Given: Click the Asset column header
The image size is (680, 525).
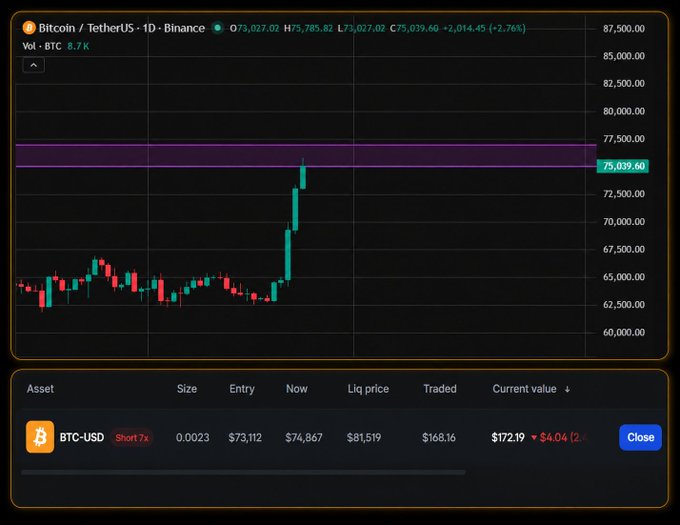Looking at the screenshot, I should tap(40, 389).
